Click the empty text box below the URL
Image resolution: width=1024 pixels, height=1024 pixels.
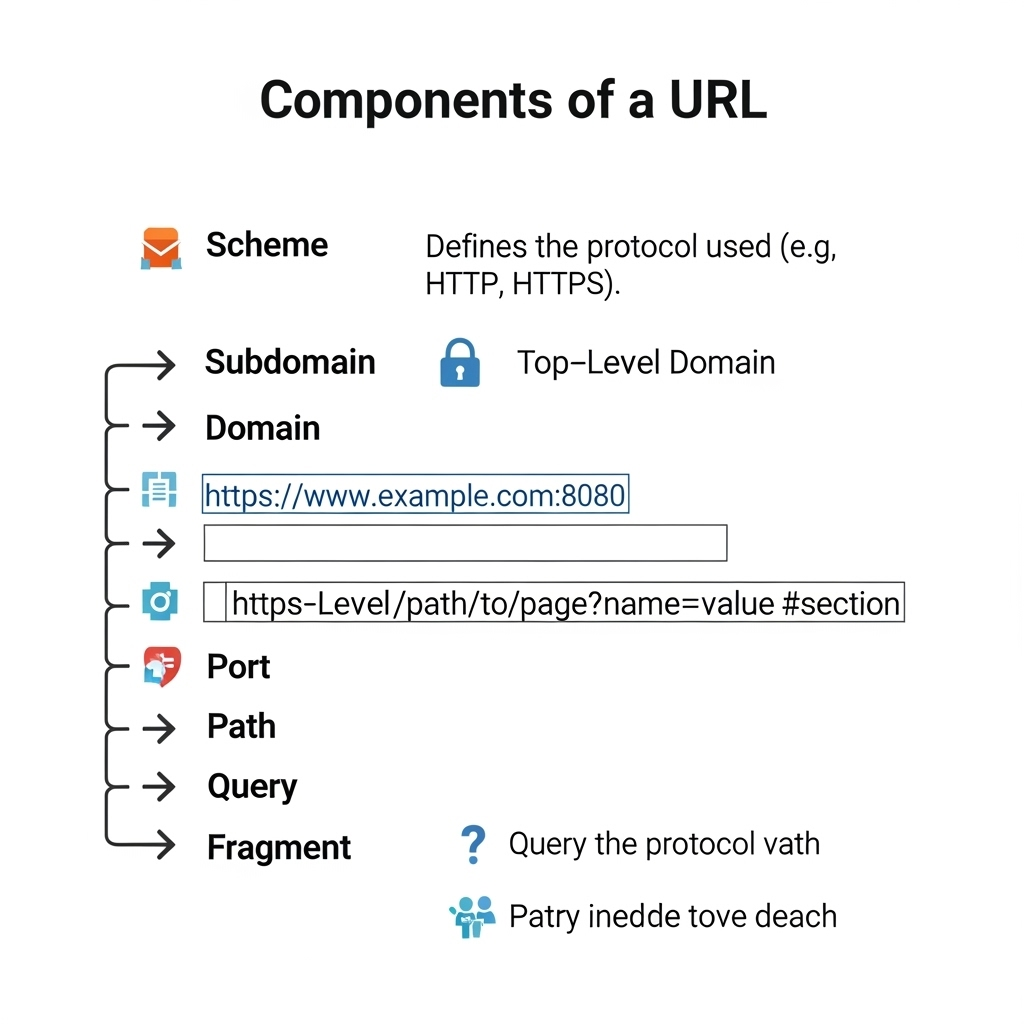pyautogui.click(x=465, y=543)
